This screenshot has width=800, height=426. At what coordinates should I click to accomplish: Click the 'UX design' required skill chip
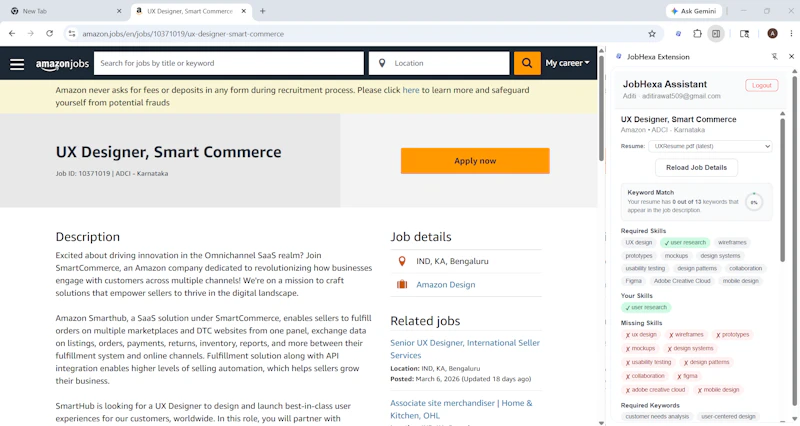coord(638,242)
